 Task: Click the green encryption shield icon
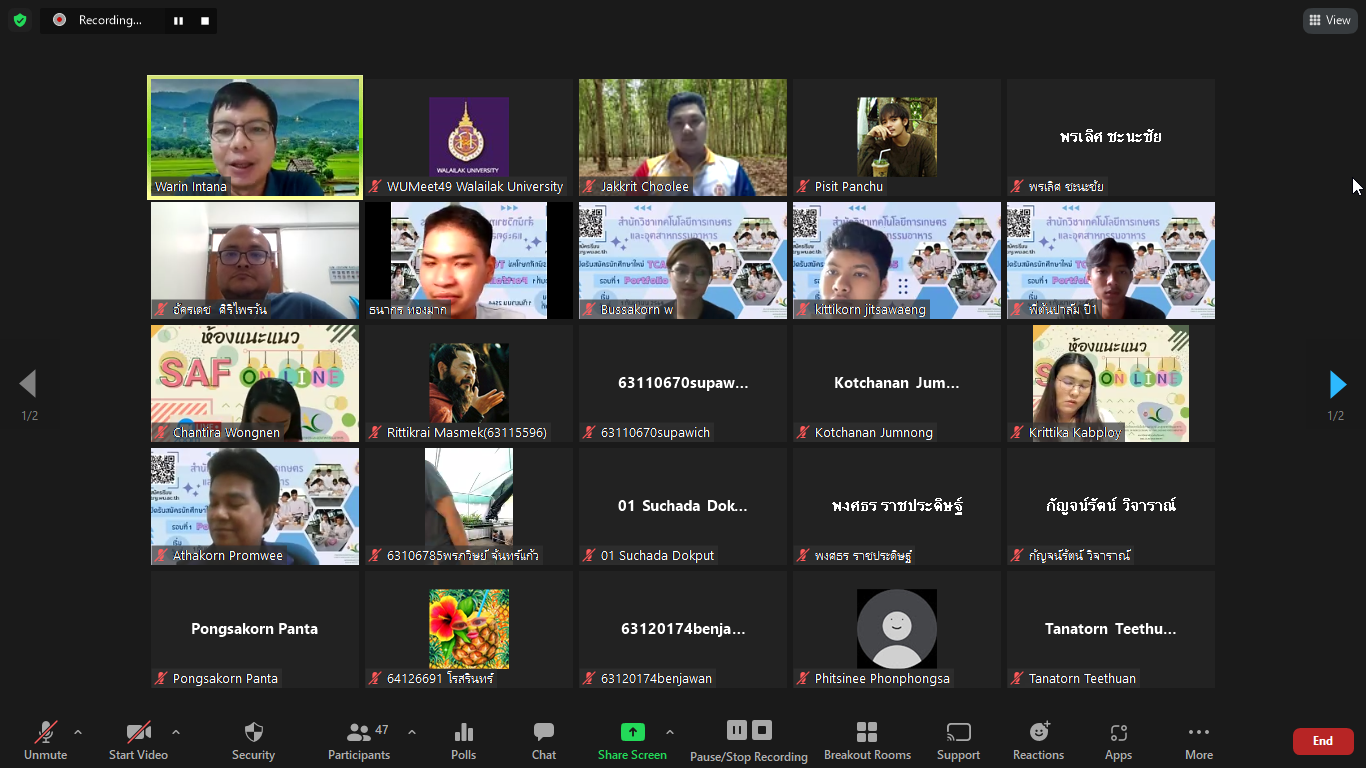tap(20, 20)
